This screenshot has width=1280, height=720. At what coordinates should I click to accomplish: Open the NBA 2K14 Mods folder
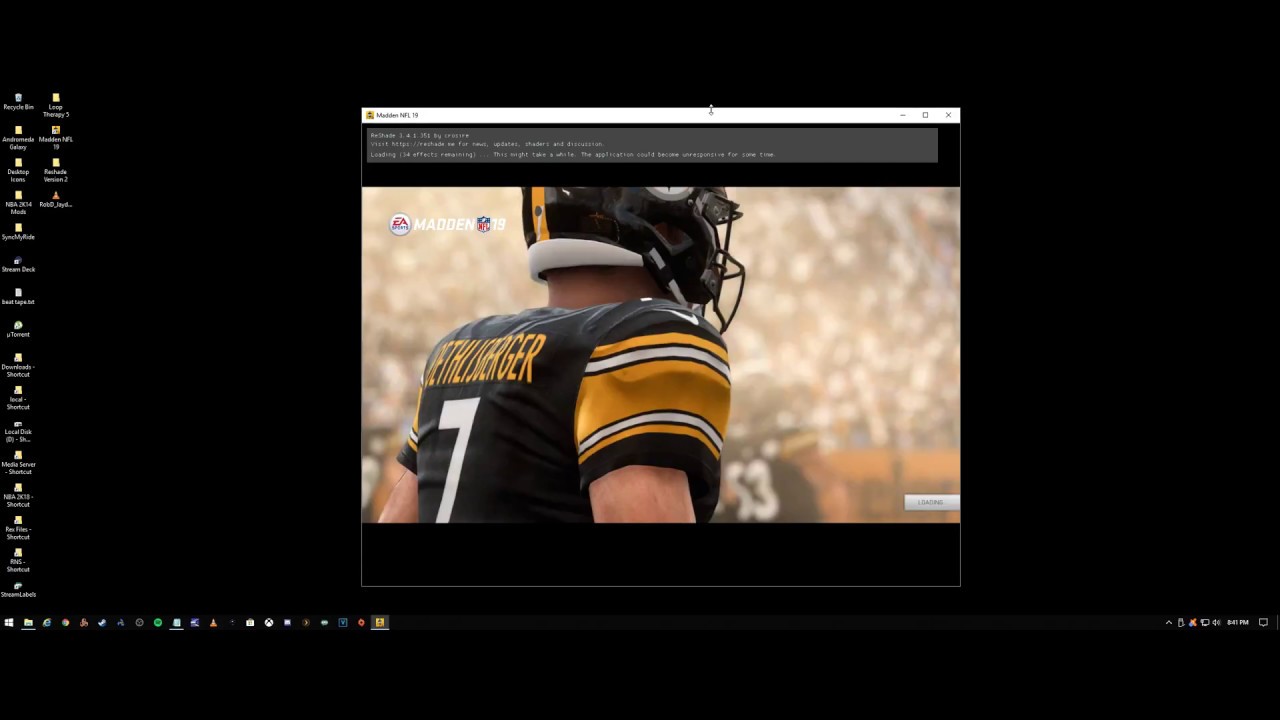click(x=18, y=203)
